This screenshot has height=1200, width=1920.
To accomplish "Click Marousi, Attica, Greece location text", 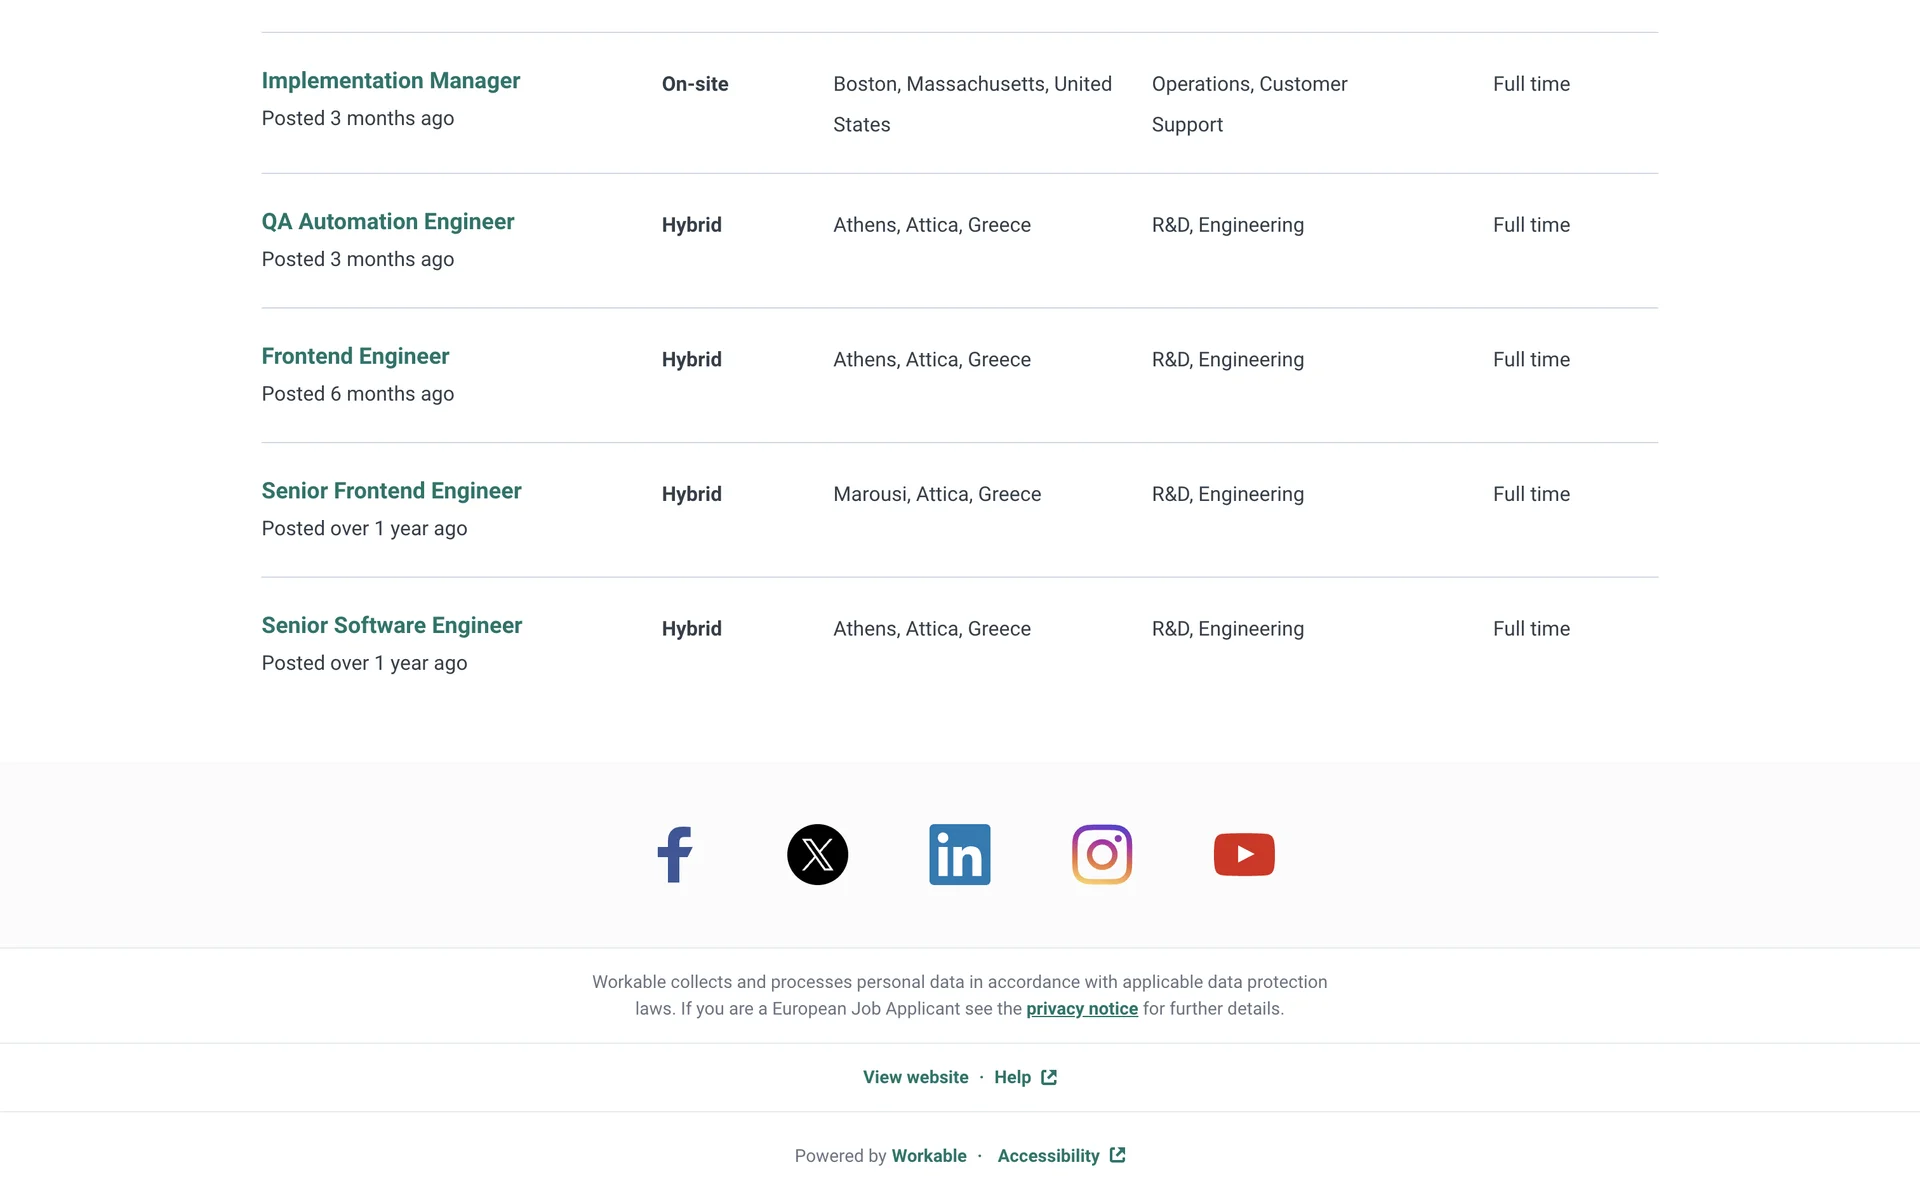I will click(x=936, y=495).
